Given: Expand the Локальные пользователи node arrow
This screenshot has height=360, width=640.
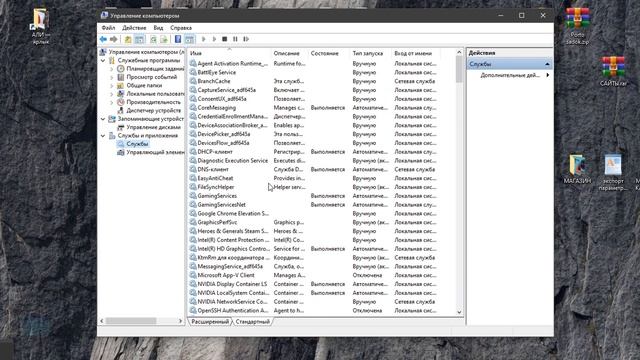Looking at the screenshot, I should pos(111,94).
